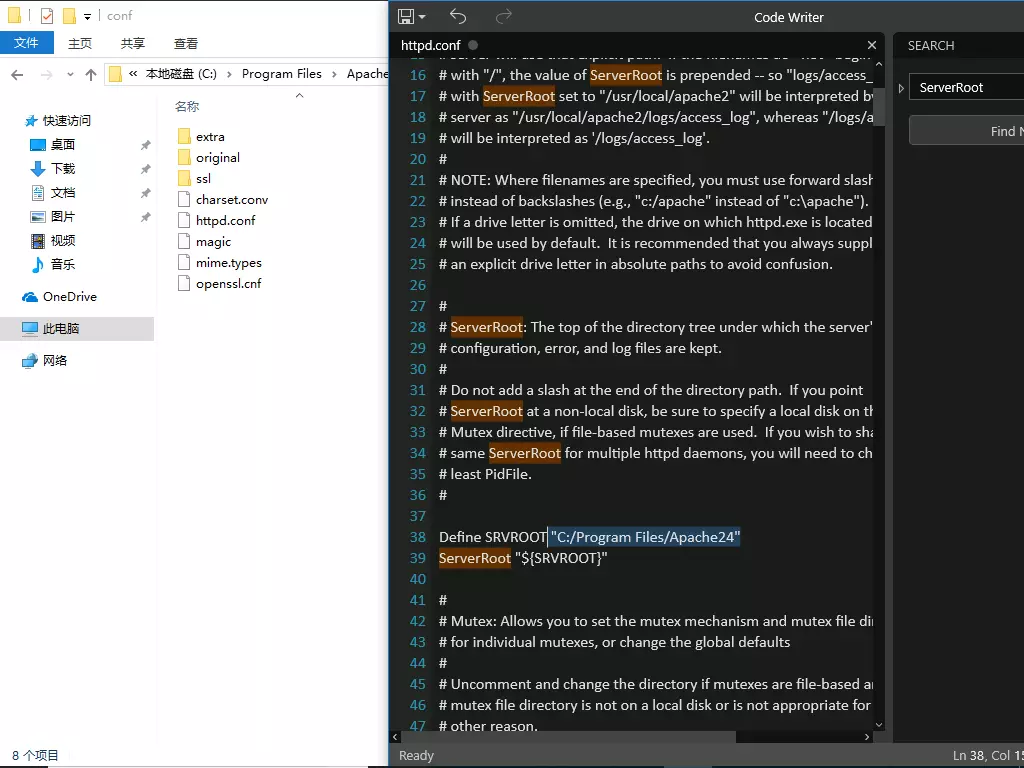The image size is (1024, 768).
Task: Open 桌面 in the navigation pane
Action: (62, 144)
